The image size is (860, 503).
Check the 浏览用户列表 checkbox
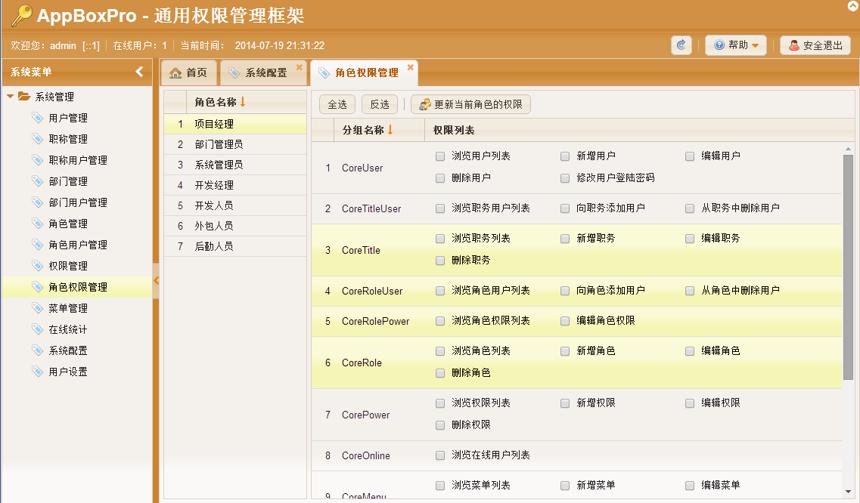point(440,156)
